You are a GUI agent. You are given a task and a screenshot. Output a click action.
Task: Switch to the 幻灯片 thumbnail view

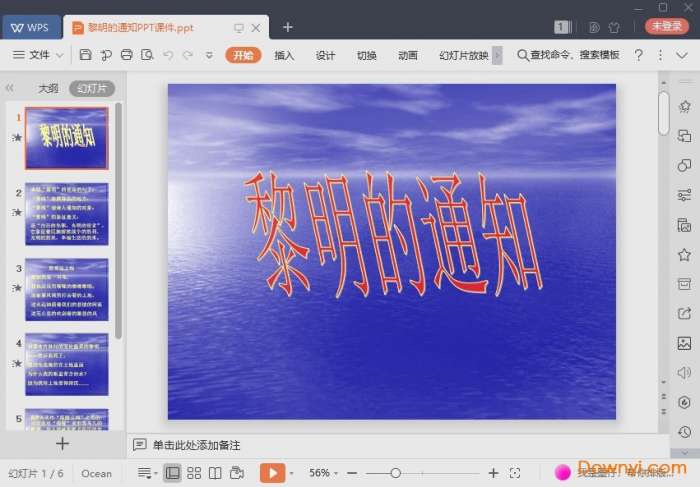click(92, 88)
